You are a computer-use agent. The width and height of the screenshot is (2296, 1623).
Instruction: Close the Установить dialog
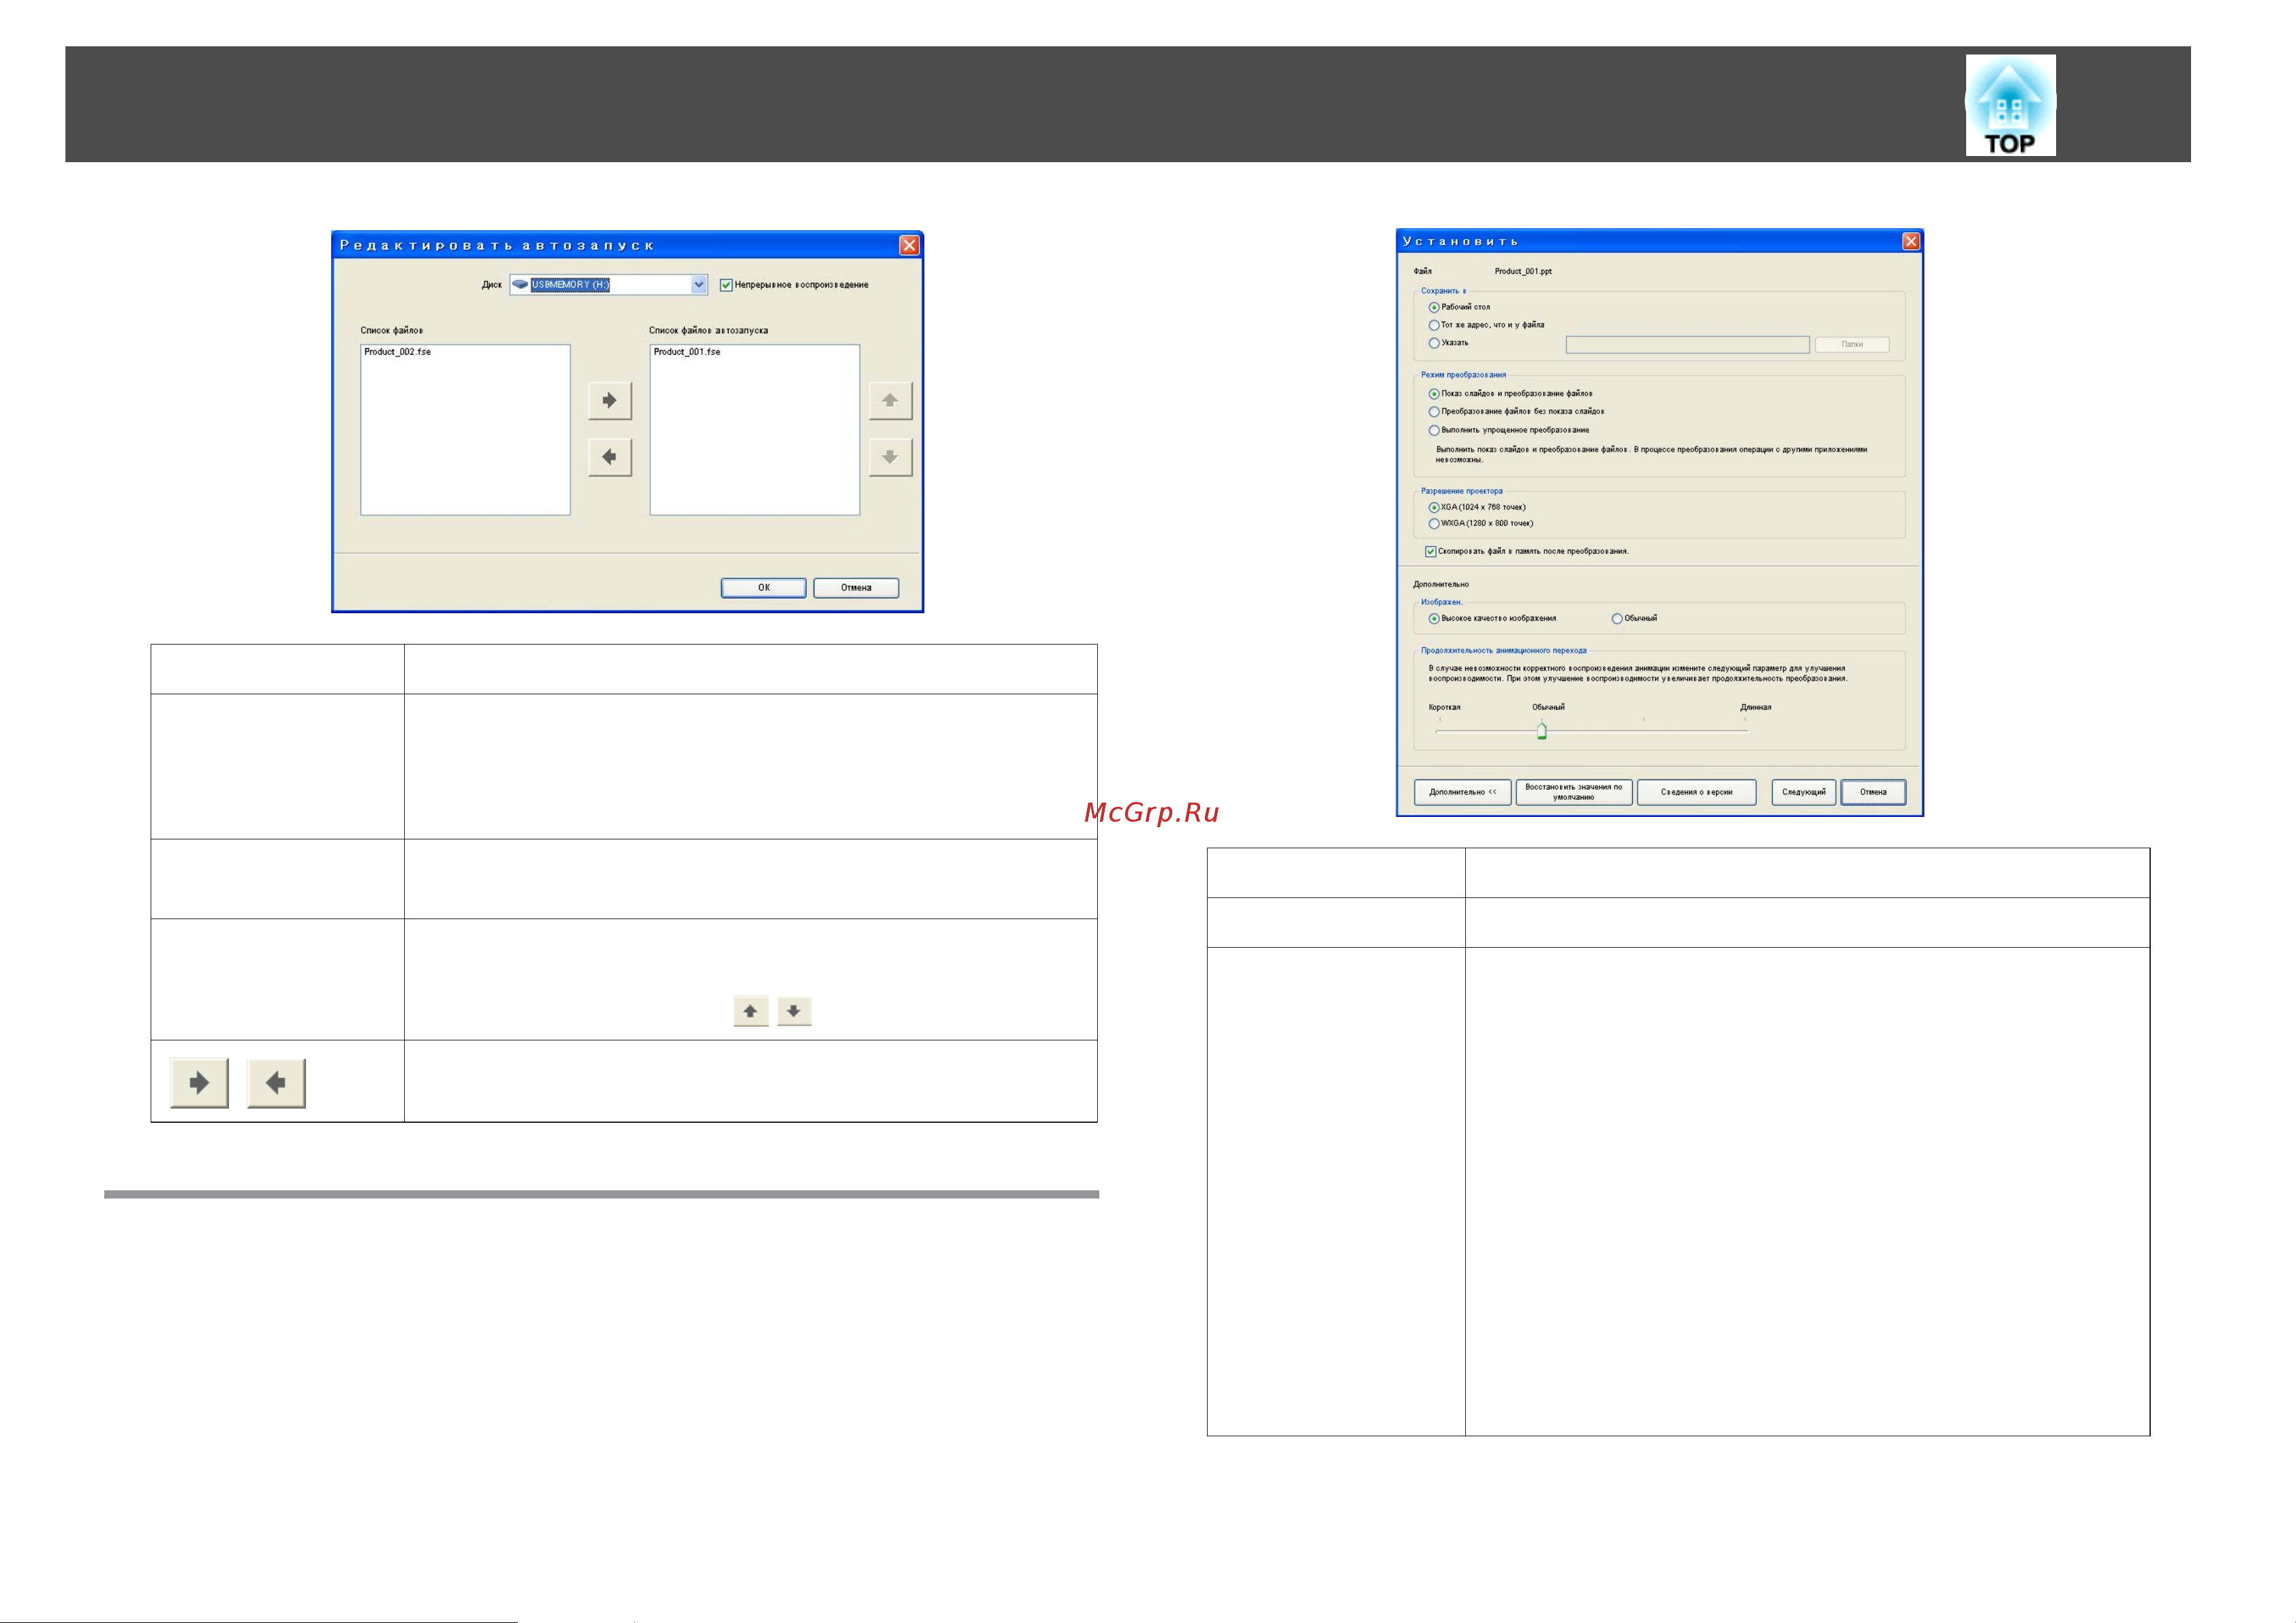(1911, 241)
